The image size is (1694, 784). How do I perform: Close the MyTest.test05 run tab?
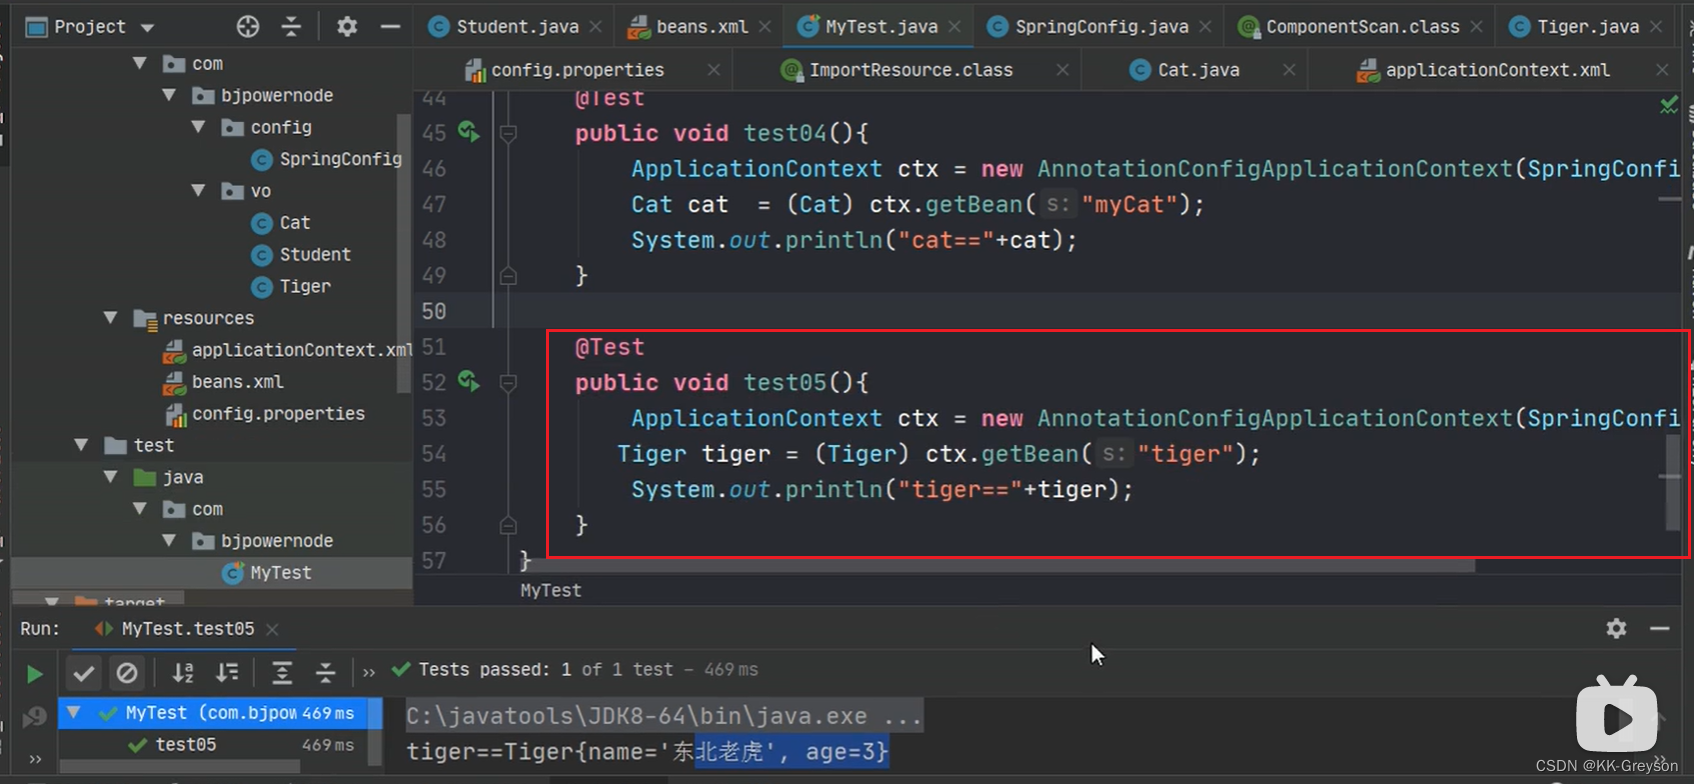[x=272, y=629]
